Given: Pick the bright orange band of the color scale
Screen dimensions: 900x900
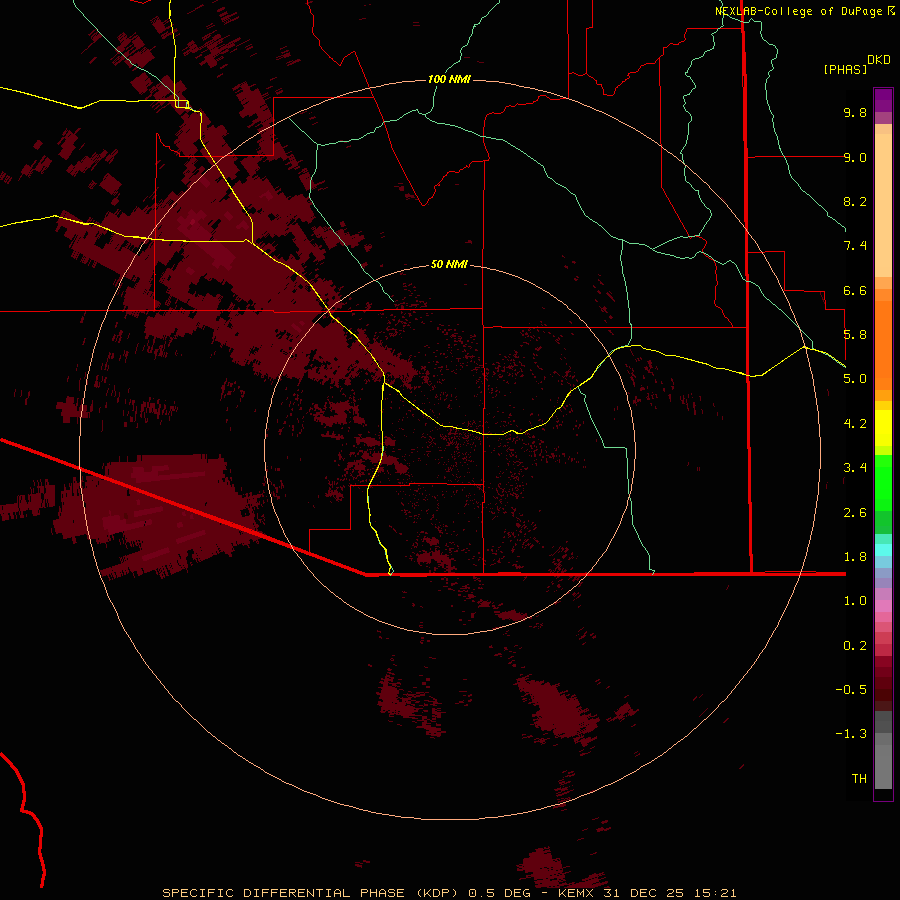Looking at the screenshot, I should [x=883, y=345].
